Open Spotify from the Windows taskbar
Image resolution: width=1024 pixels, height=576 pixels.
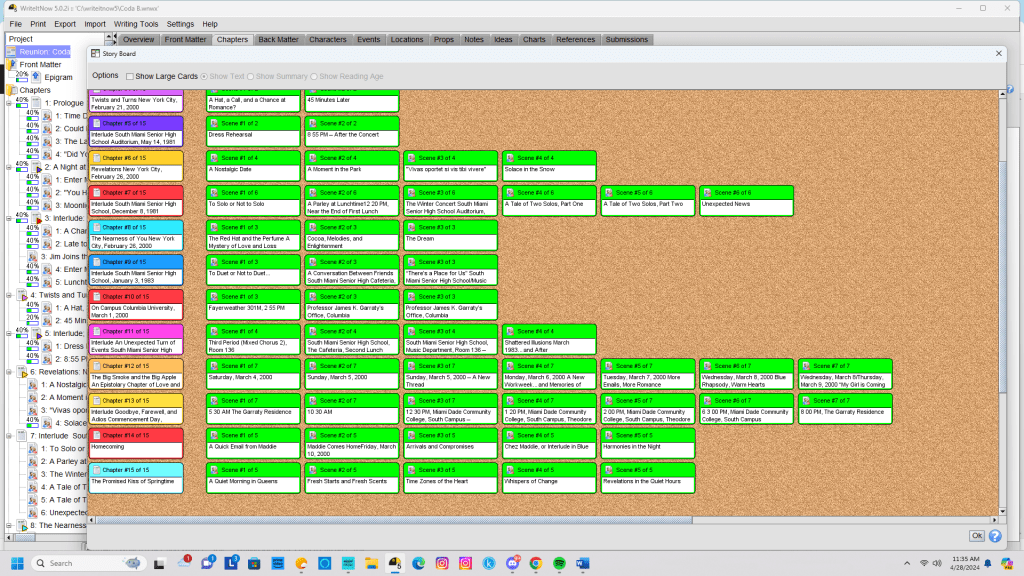tap(558, 563)
